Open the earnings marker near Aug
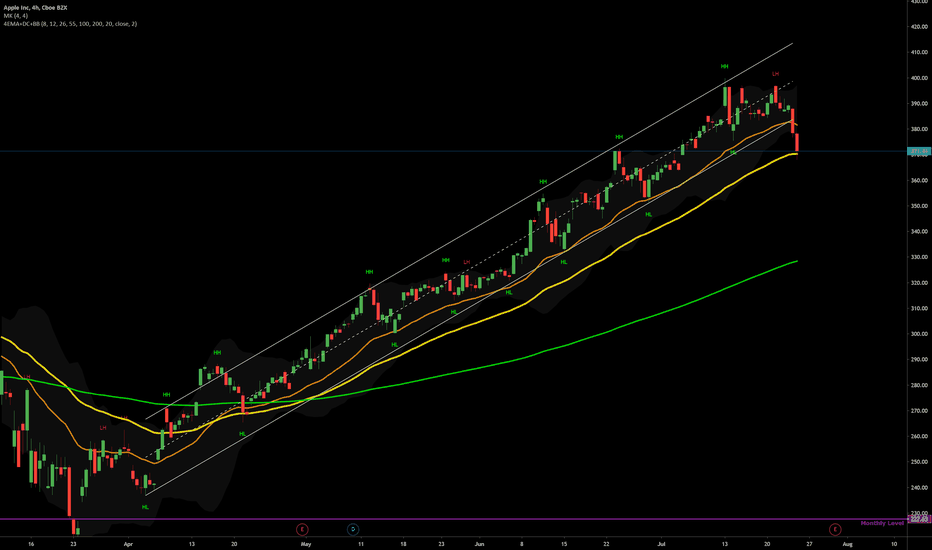The width and height of the screenshot is (932, 550). pyautogui.click(x=835, y=529)
